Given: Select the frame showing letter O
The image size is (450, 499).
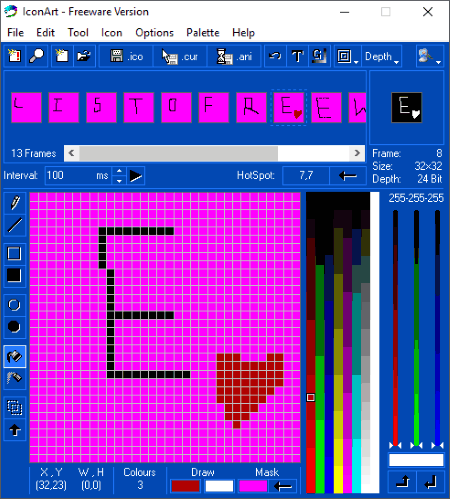Looking at the screenshot, I should tap(176, 107).
